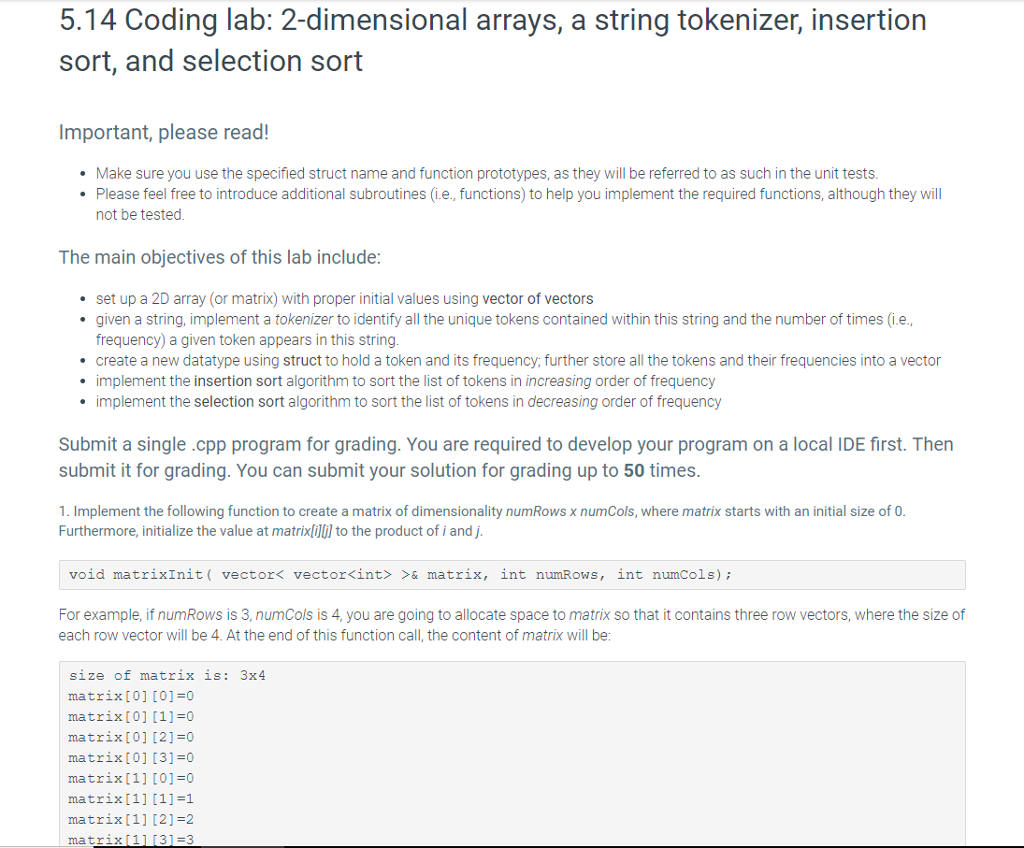
Task: Click the 'size of matrix is: 3x4' line
Action: 167,676
